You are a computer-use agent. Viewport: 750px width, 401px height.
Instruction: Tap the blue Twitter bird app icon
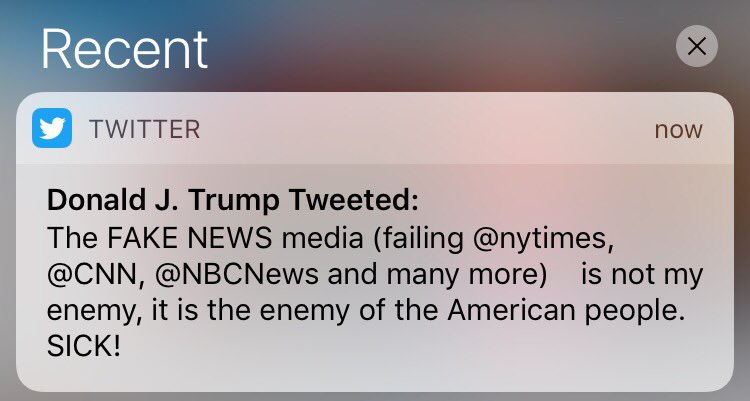52,128
